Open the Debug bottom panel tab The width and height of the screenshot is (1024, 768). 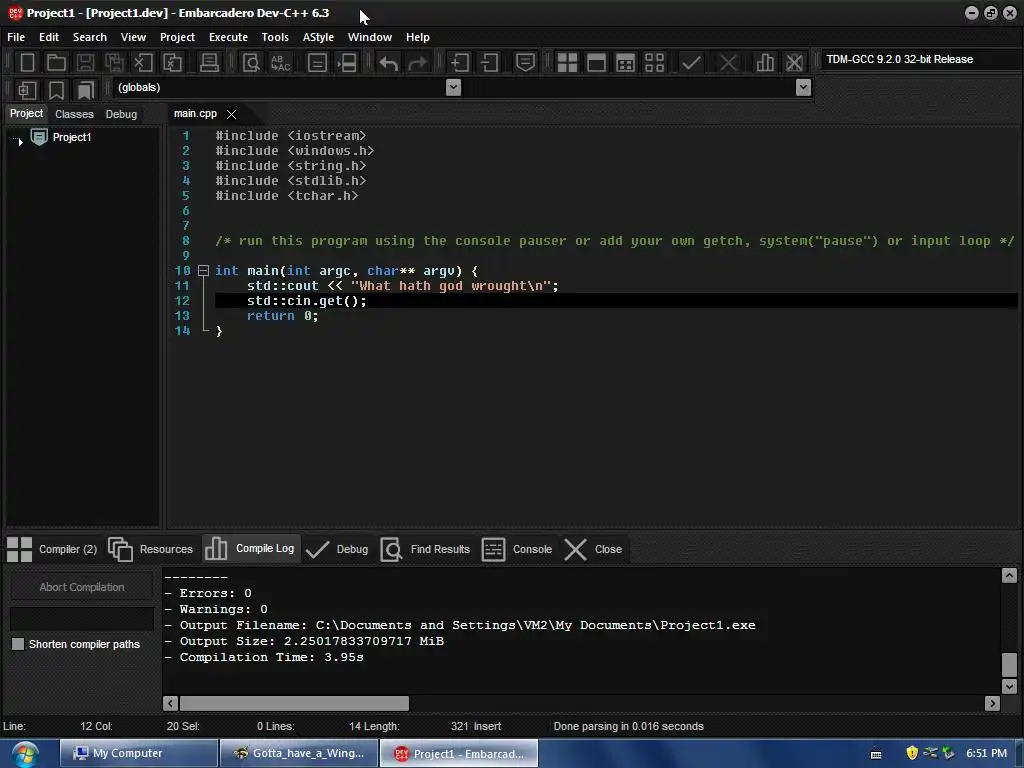coord(337,549)
